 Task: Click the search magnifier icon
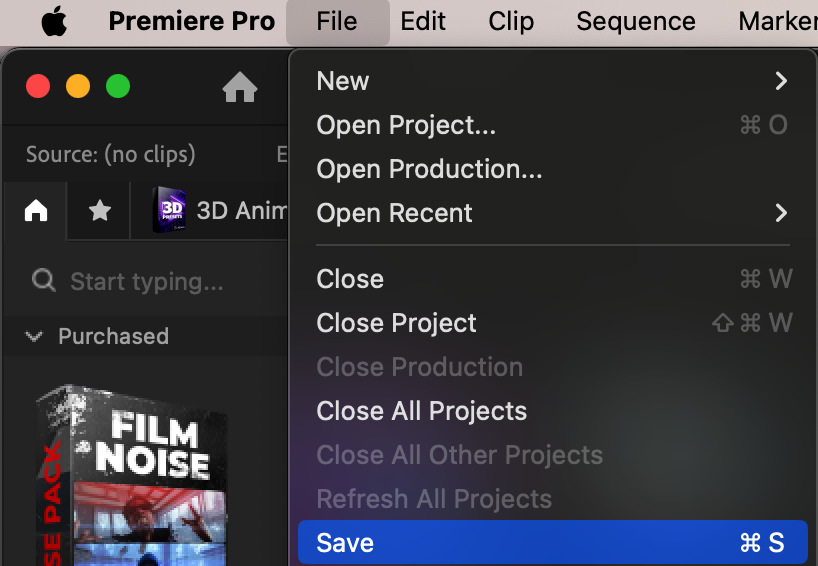tap(43, 281)
